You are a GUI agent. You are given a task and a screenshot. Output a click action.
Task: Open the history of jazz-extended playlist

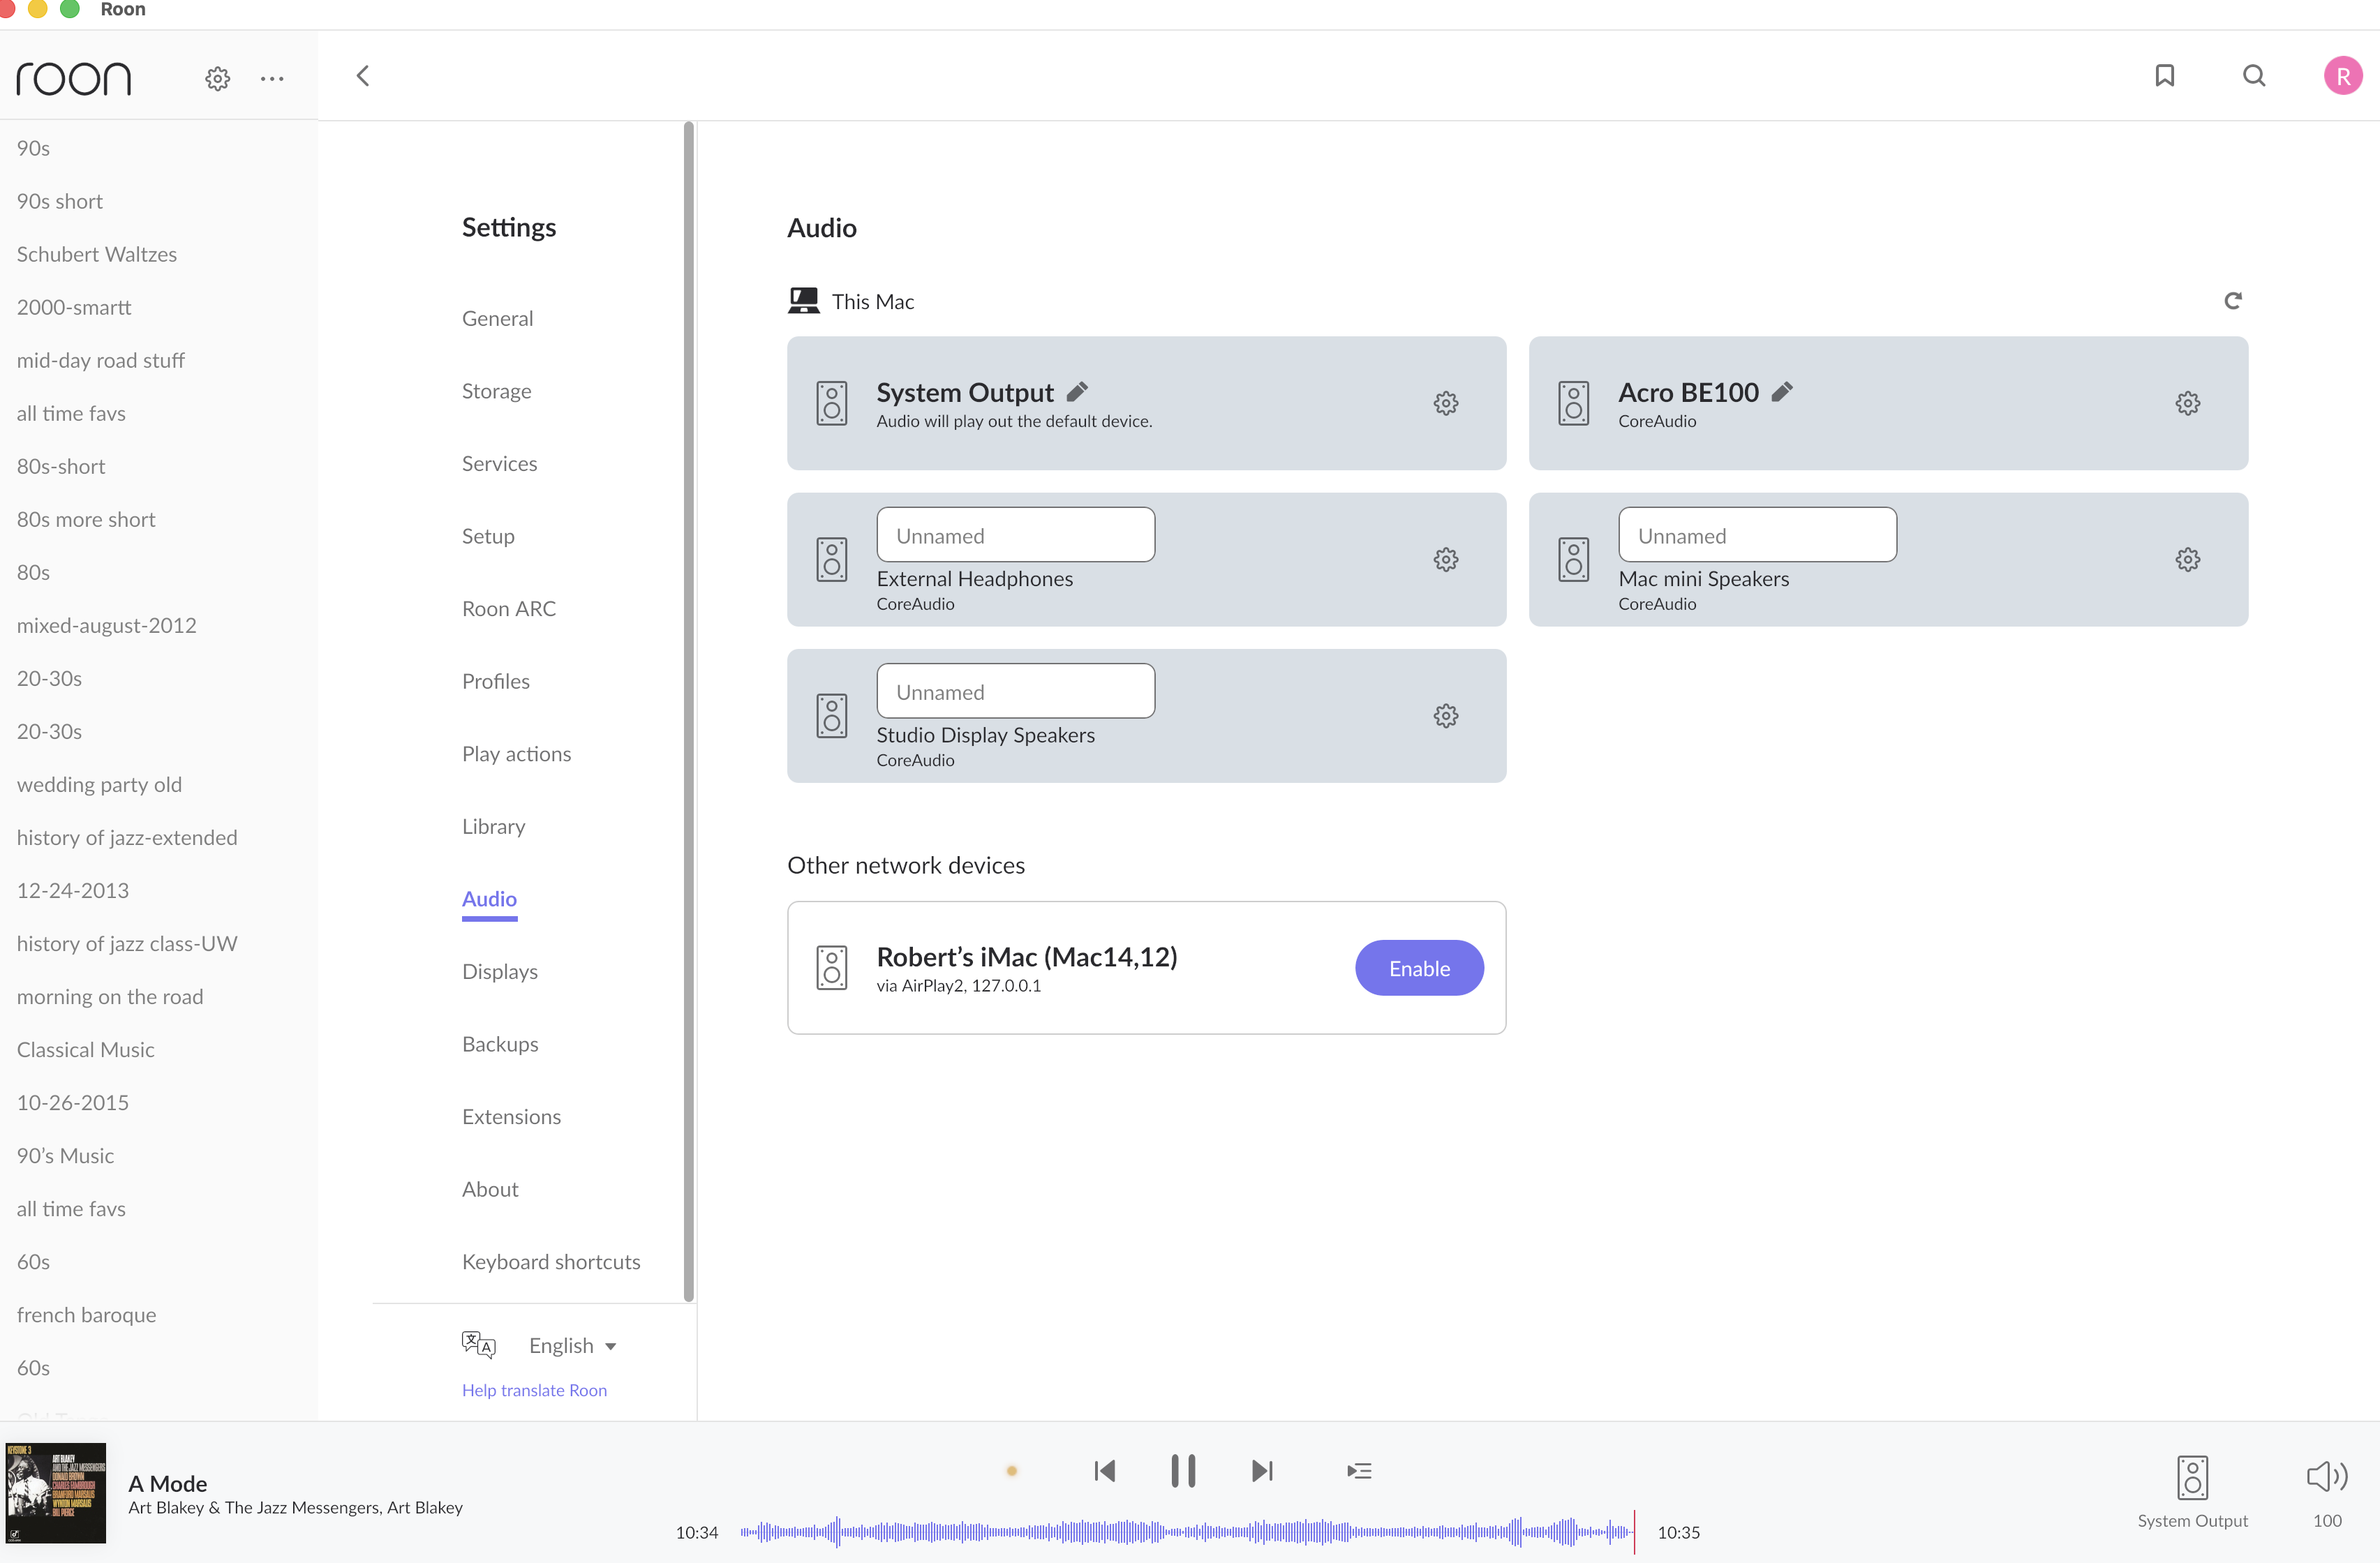coord(127,837)
